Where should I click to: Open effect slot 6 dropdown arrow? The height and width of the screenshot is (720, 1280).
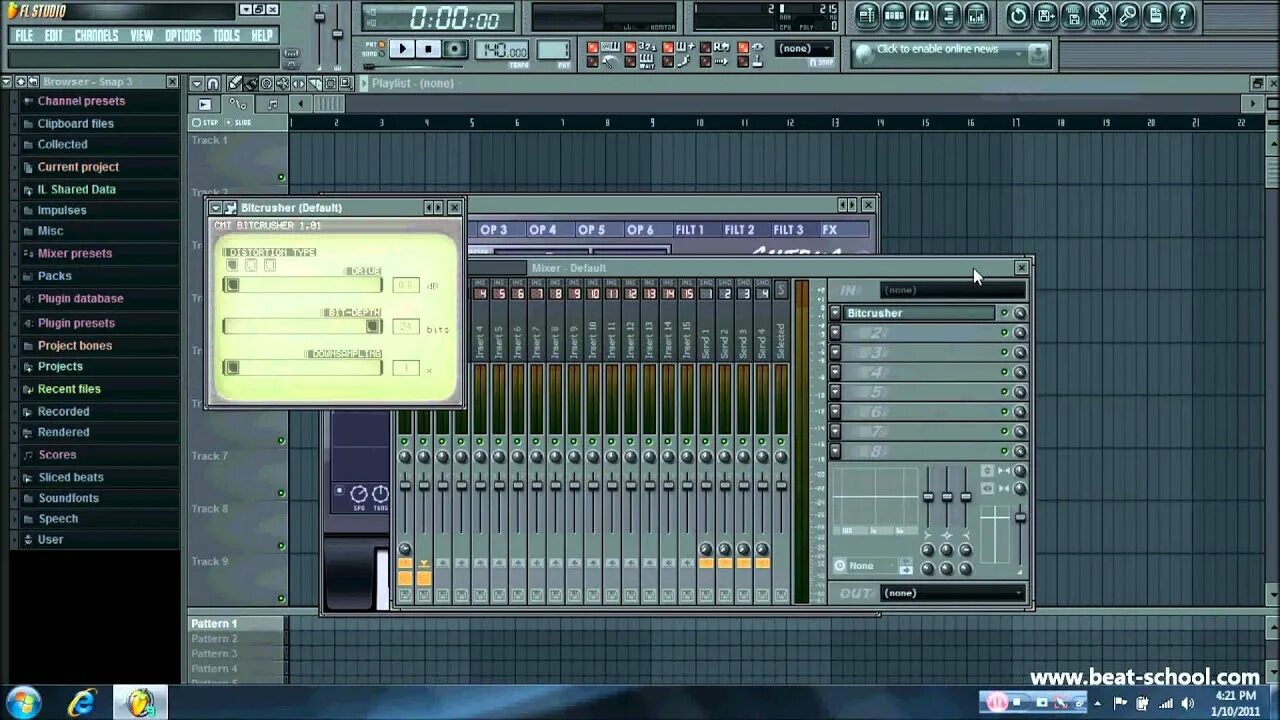(835, 412)
